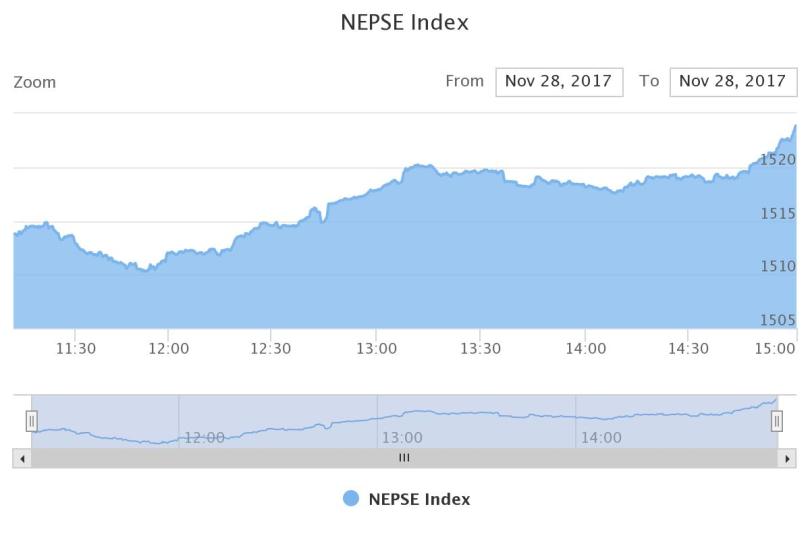This screenshot has height=540, width=810.
Task: Click the scrollbar left arrow button
Action: point(21,458)
